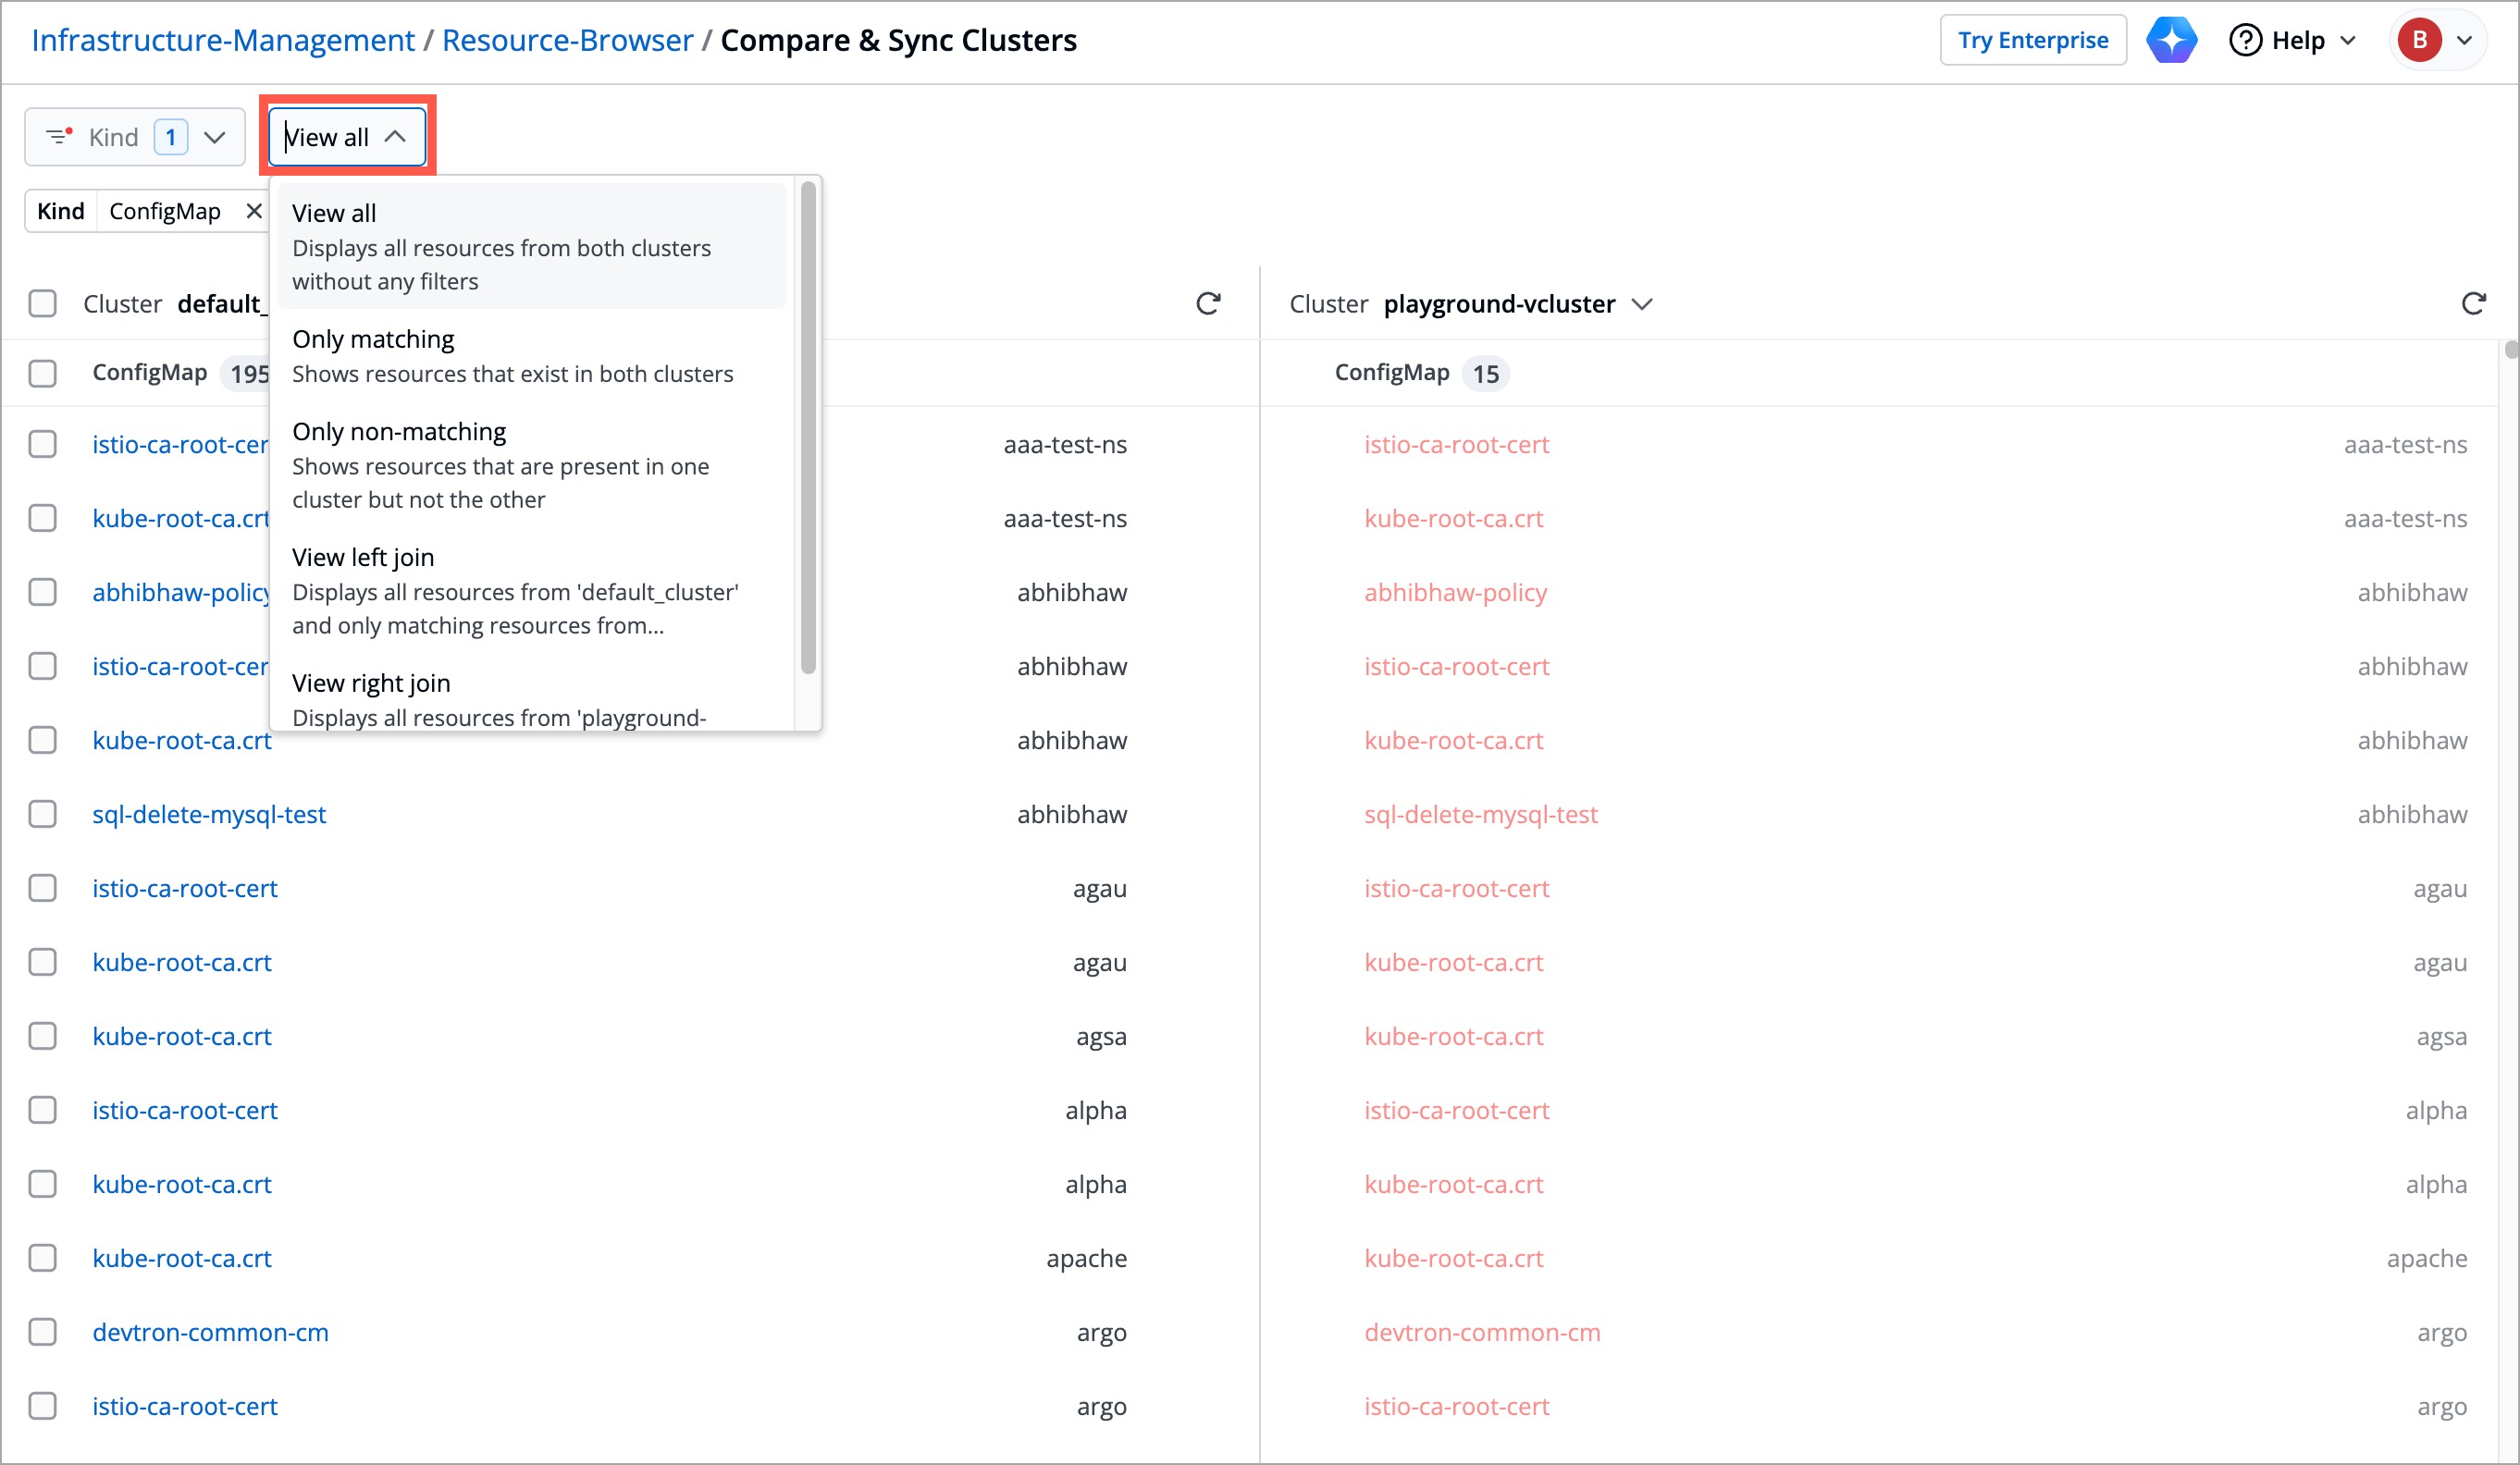Remove the ConfigMap kind filter chip

254,211
